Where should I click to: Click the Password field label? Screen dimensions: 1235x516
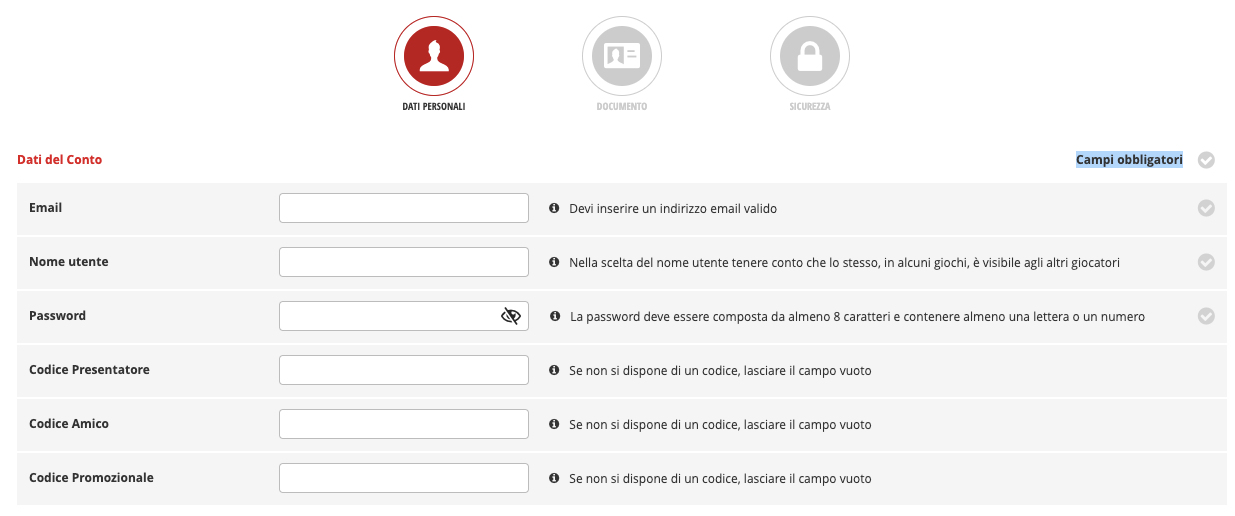(58, 316)
